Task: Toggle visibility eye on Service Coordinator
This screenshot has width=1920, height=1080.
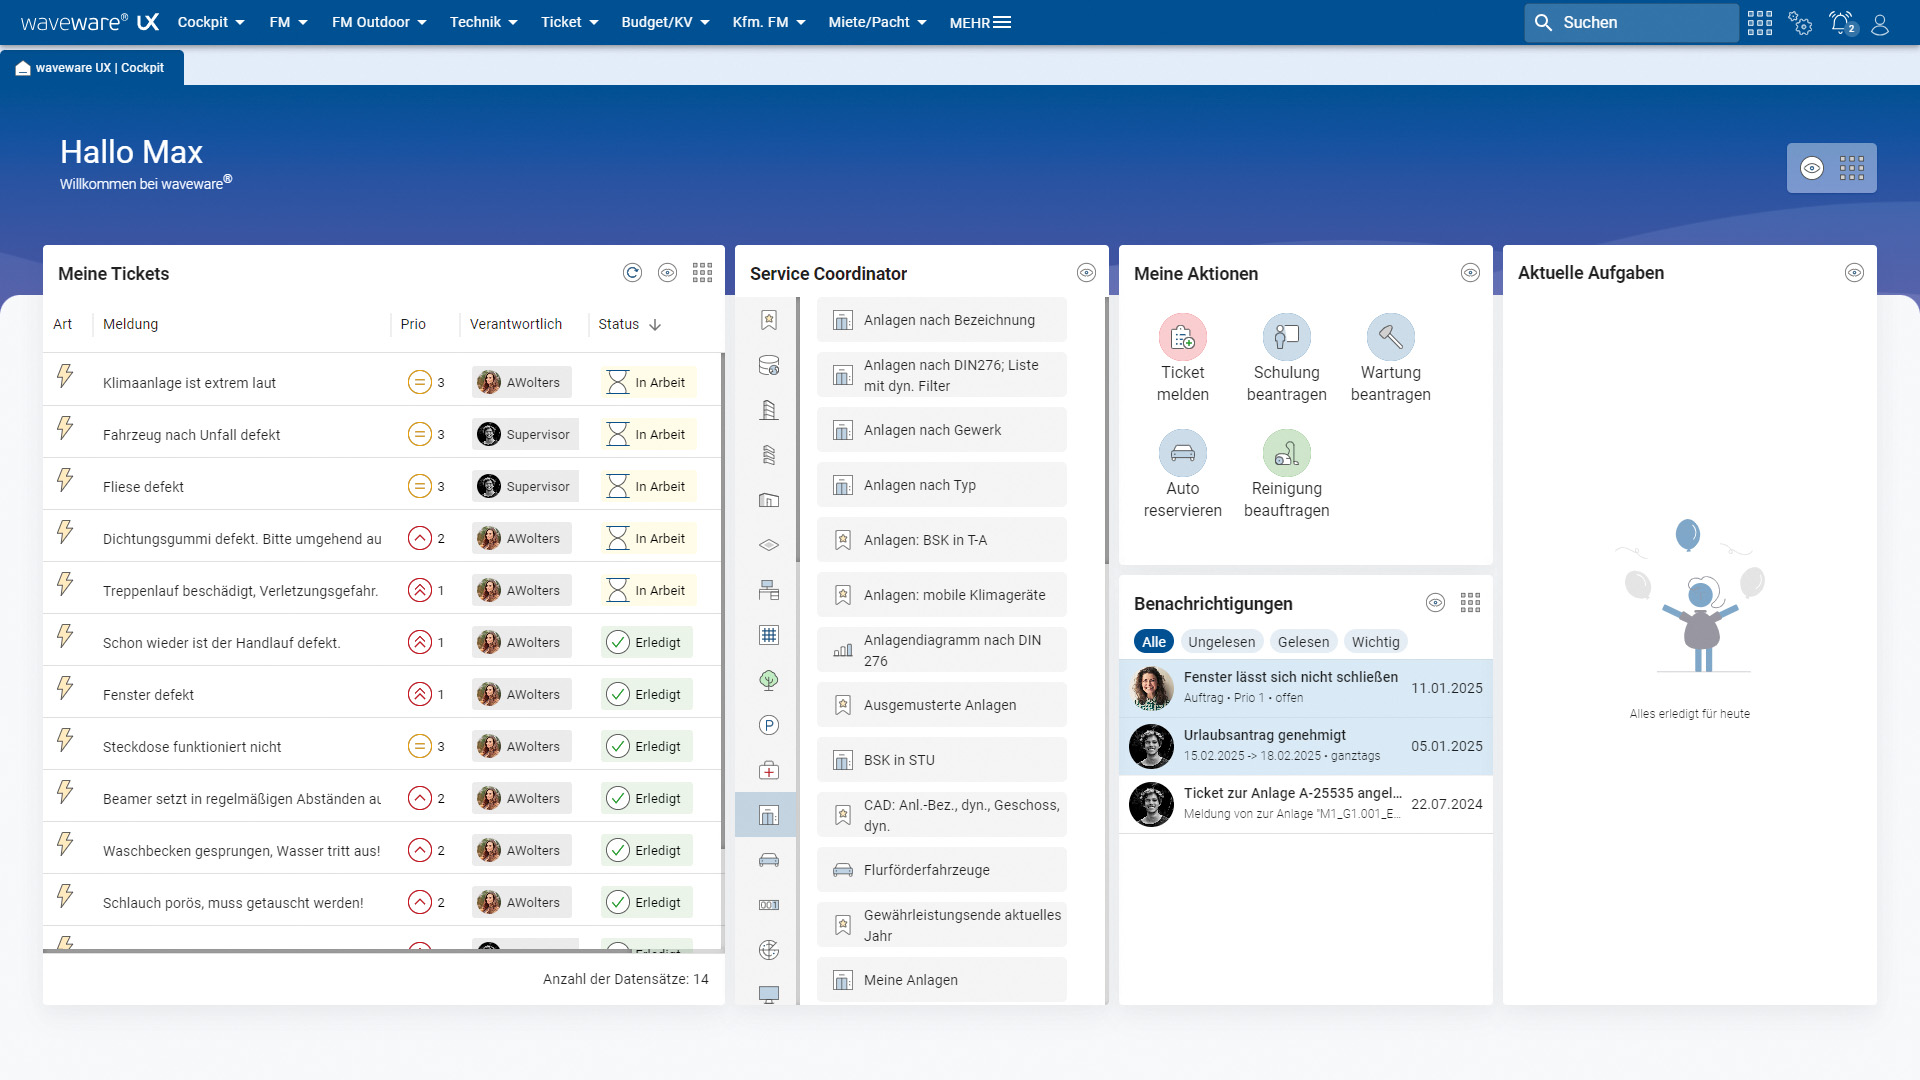Action: pyautogui.click(x=1086, y=273)
